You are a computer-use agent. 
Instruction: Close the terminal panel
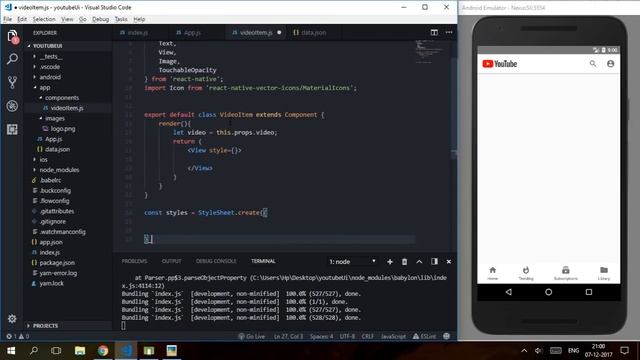coord(449,262)
